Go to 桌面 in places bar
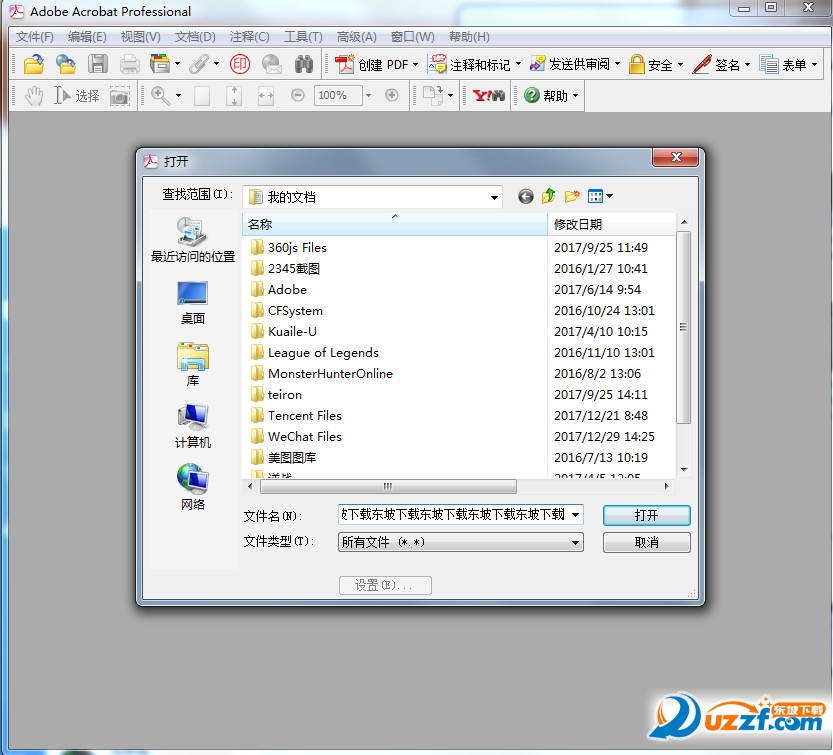This screenshot has height=755, width=833. [192, 303]
